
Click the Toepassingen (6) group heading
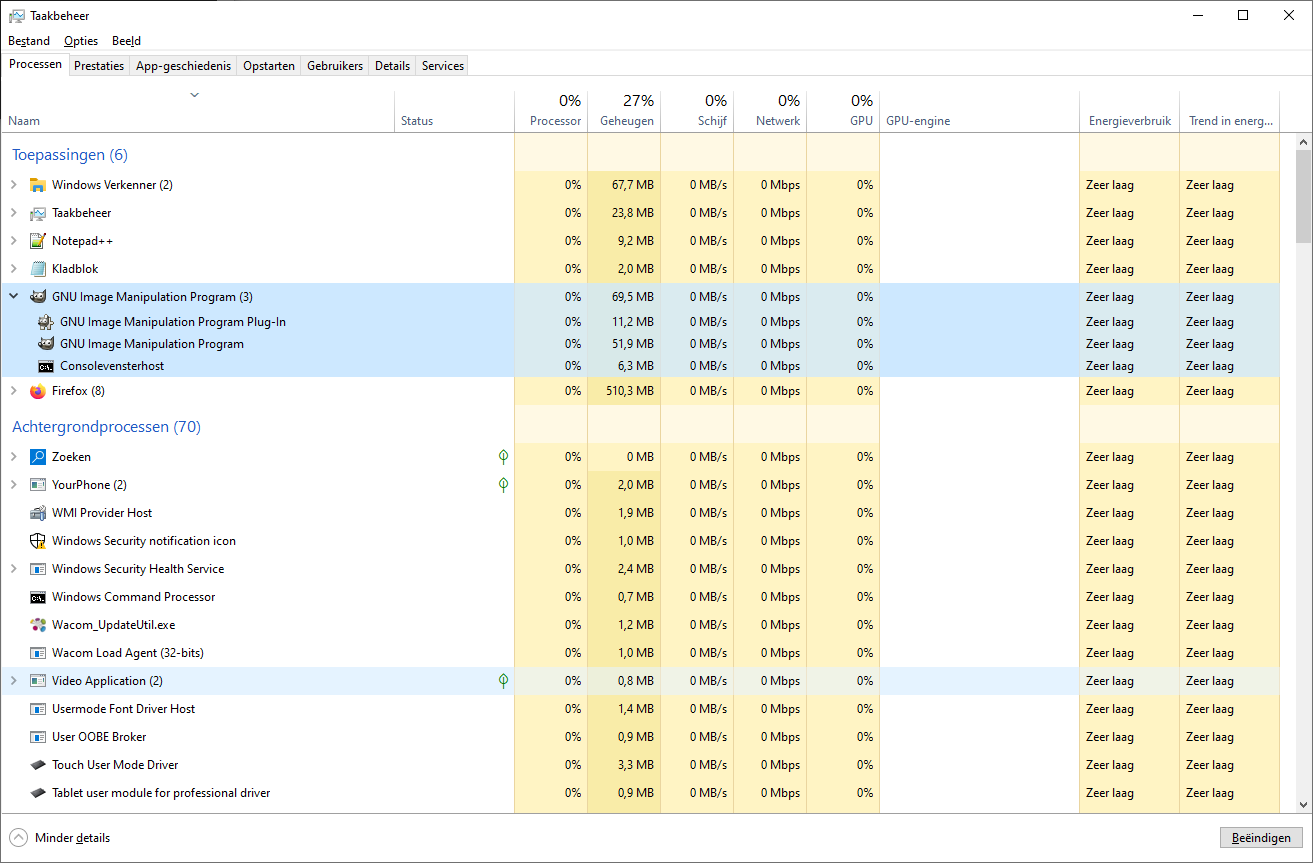tap(70, 155)
